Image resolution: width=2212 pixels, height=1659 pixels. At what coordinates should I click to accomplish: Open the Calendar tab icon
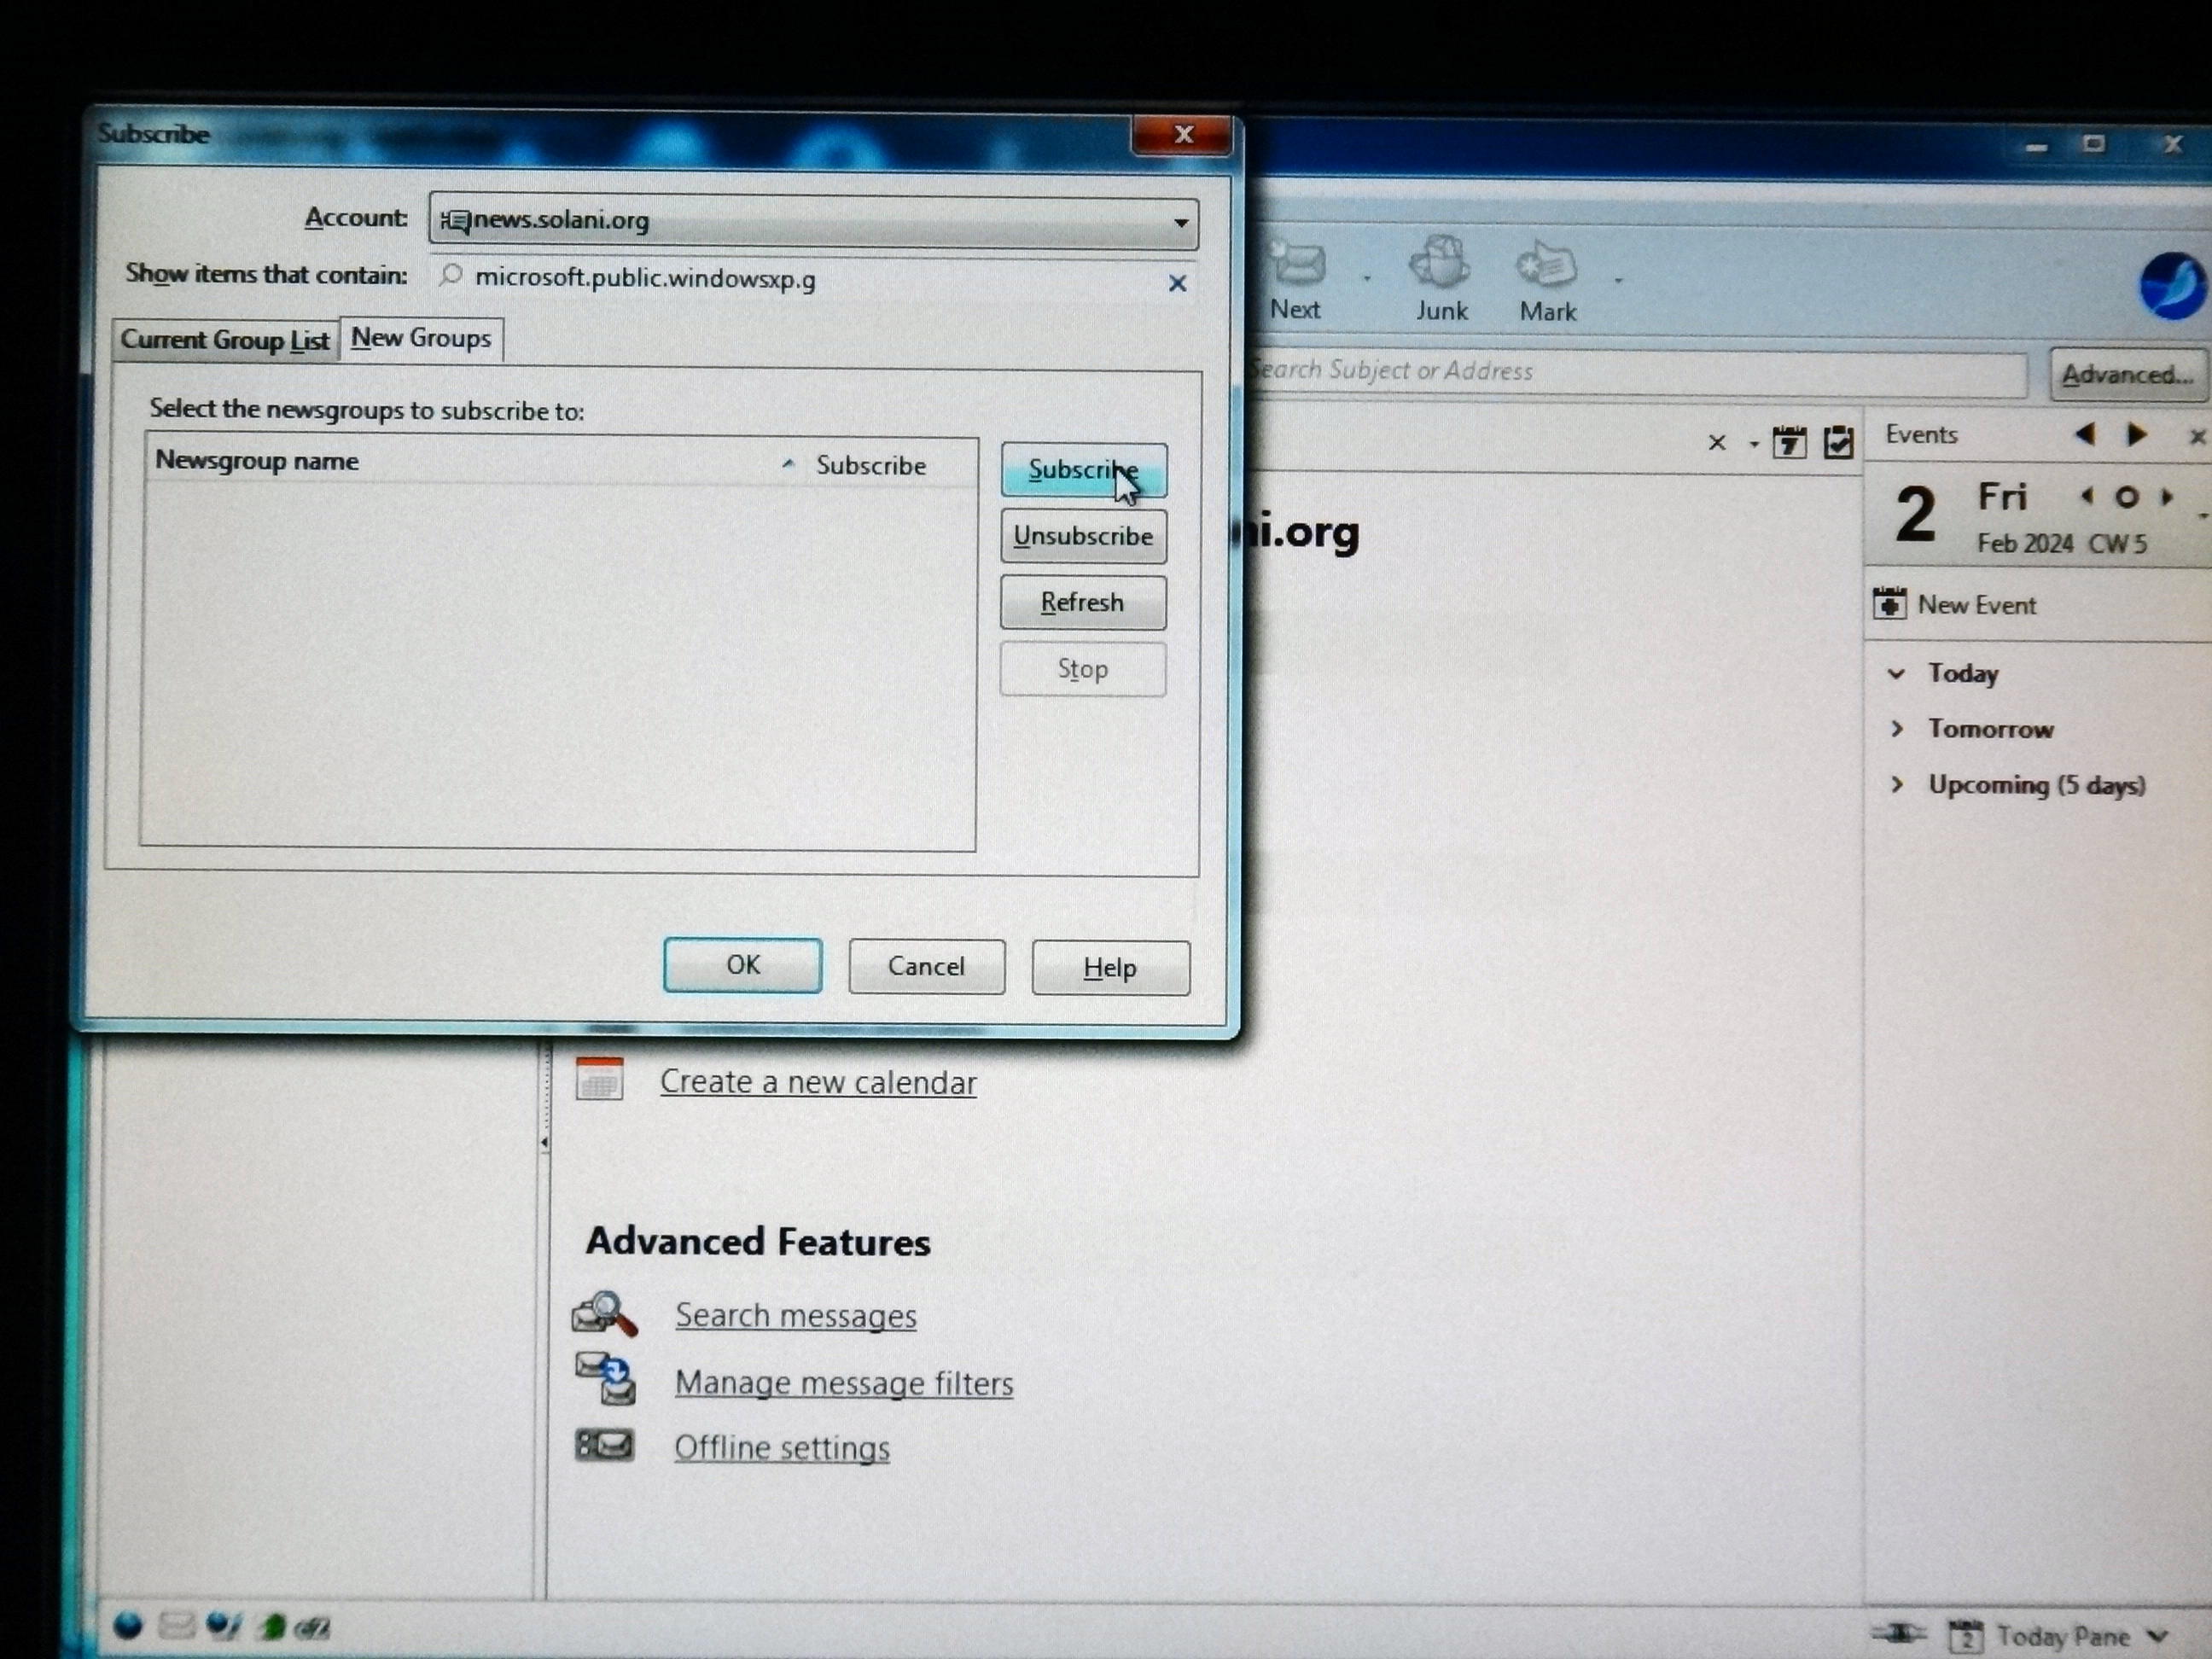click(x=1789, y=442)
